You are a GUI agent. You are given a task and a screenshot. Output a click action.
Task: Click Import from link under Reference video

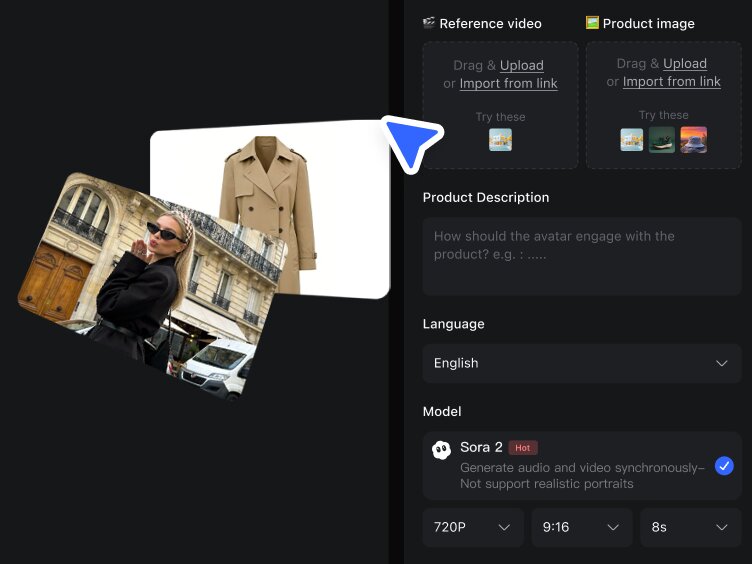[x=508, y=84]
